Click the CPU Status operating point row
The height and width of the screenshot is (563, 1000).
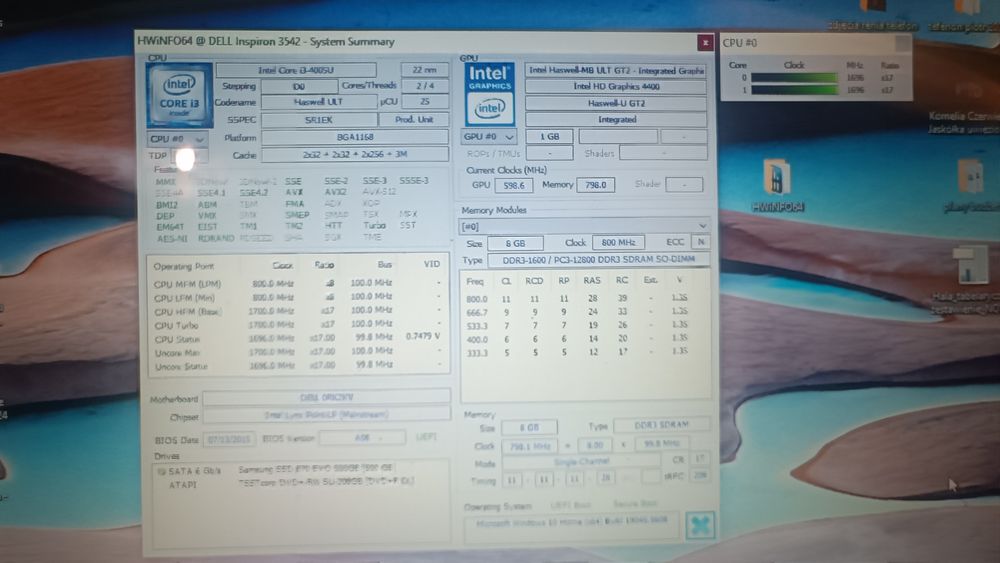(297, 339)
